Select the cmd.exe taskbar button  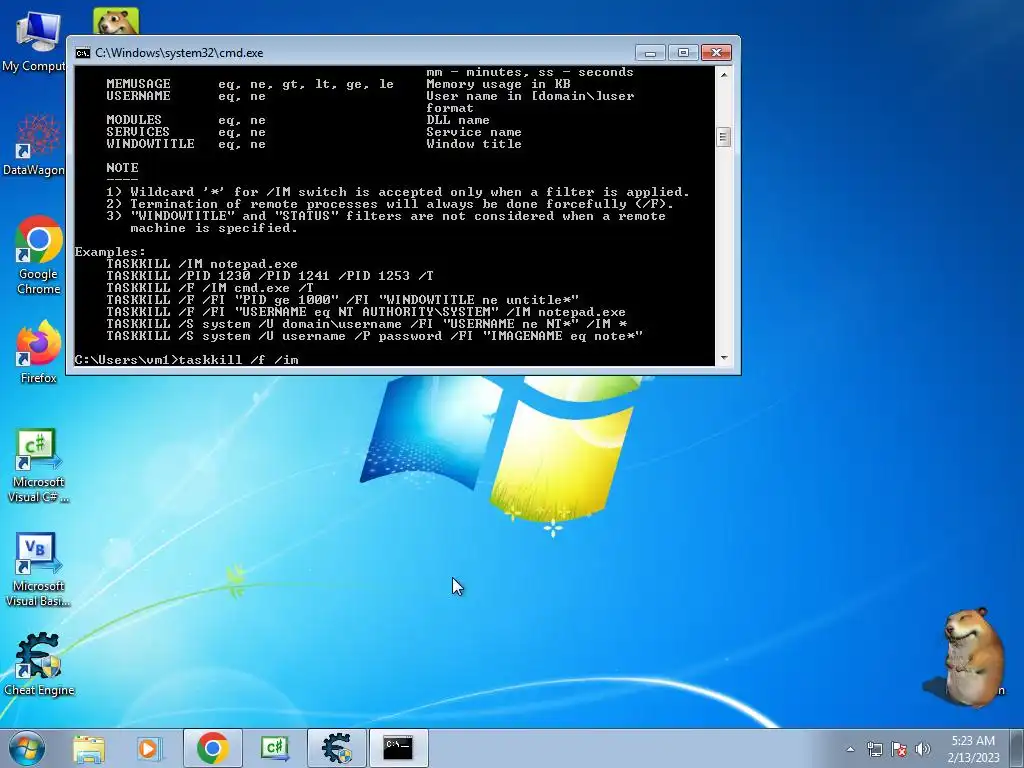click(398, 748)
